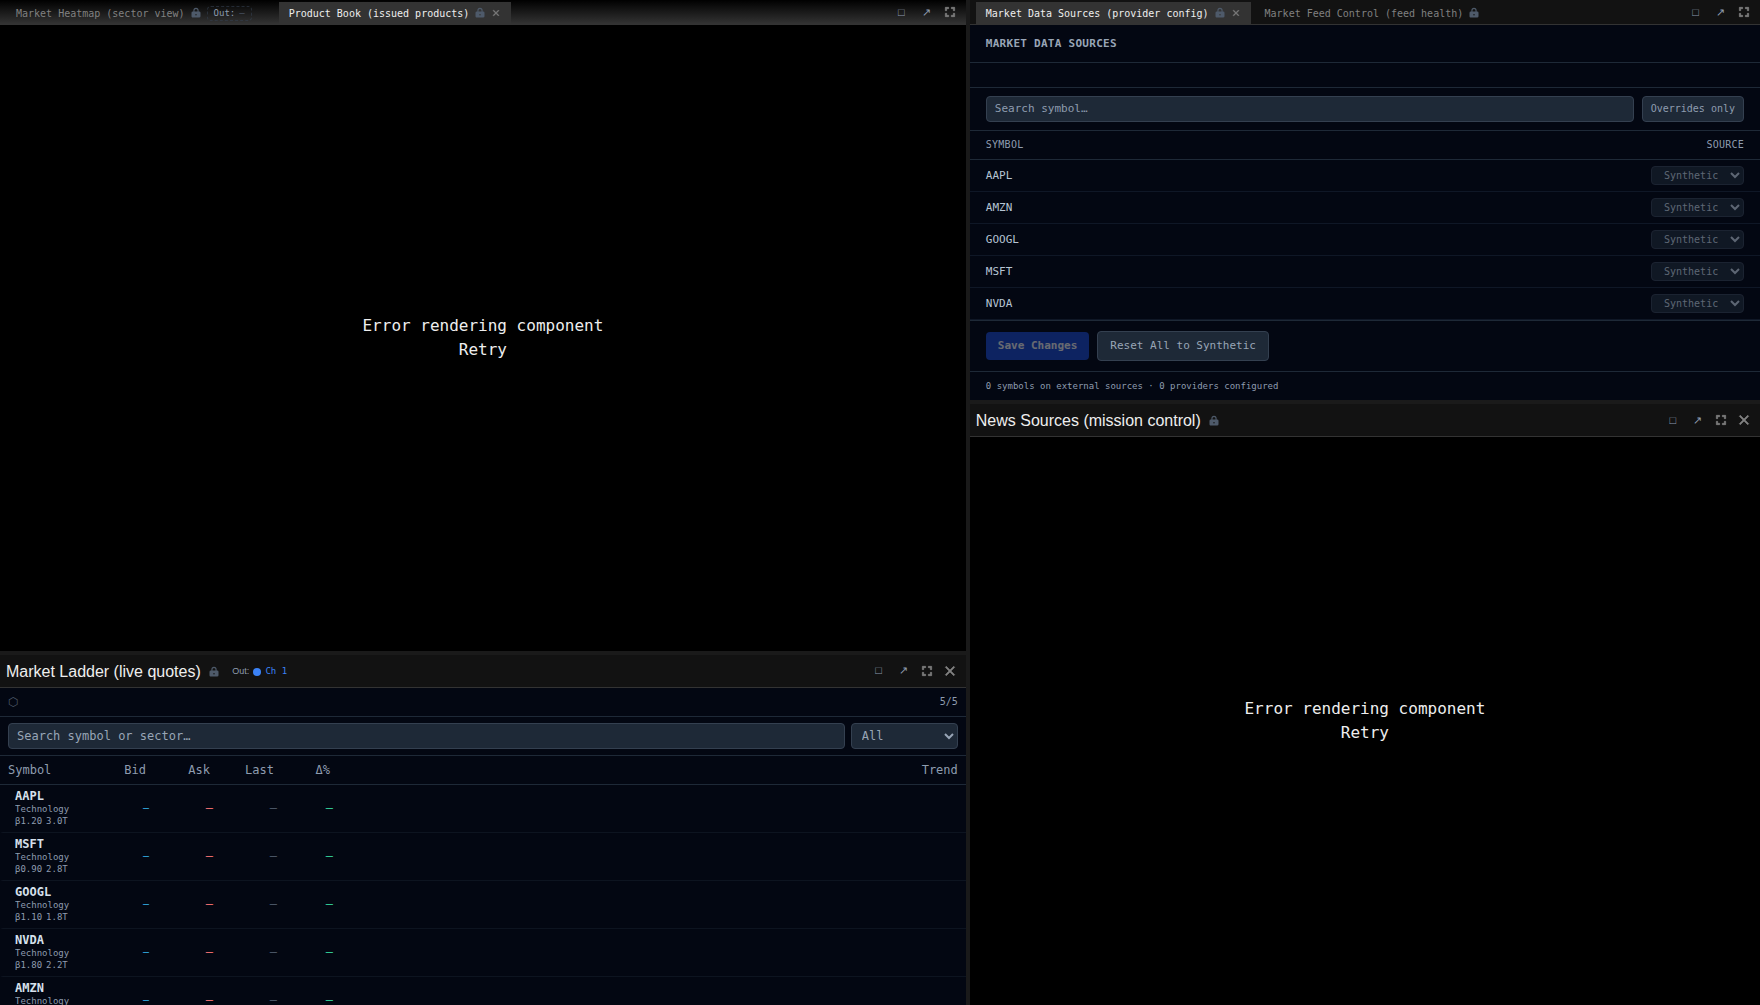This screenshot has width=1760, height=1005.
Task: Switch to the Market Heatmap (sector view) tab
Action: click(99, 13)
